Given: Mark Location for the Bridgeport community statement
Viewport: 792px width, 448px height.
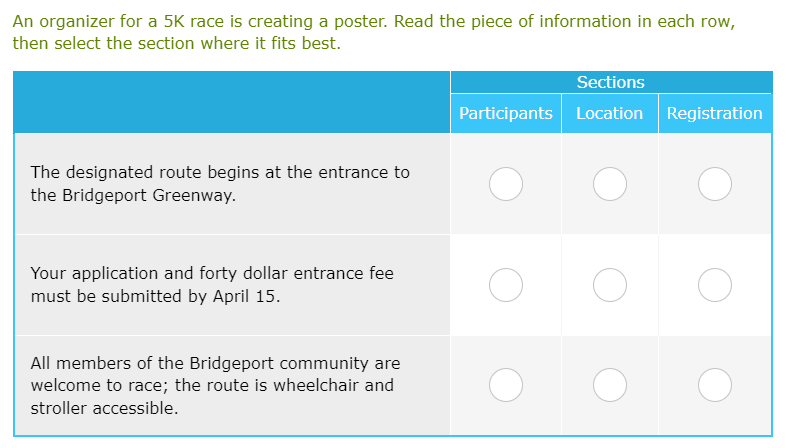Looking at the screenshot, I should point(610,385).
